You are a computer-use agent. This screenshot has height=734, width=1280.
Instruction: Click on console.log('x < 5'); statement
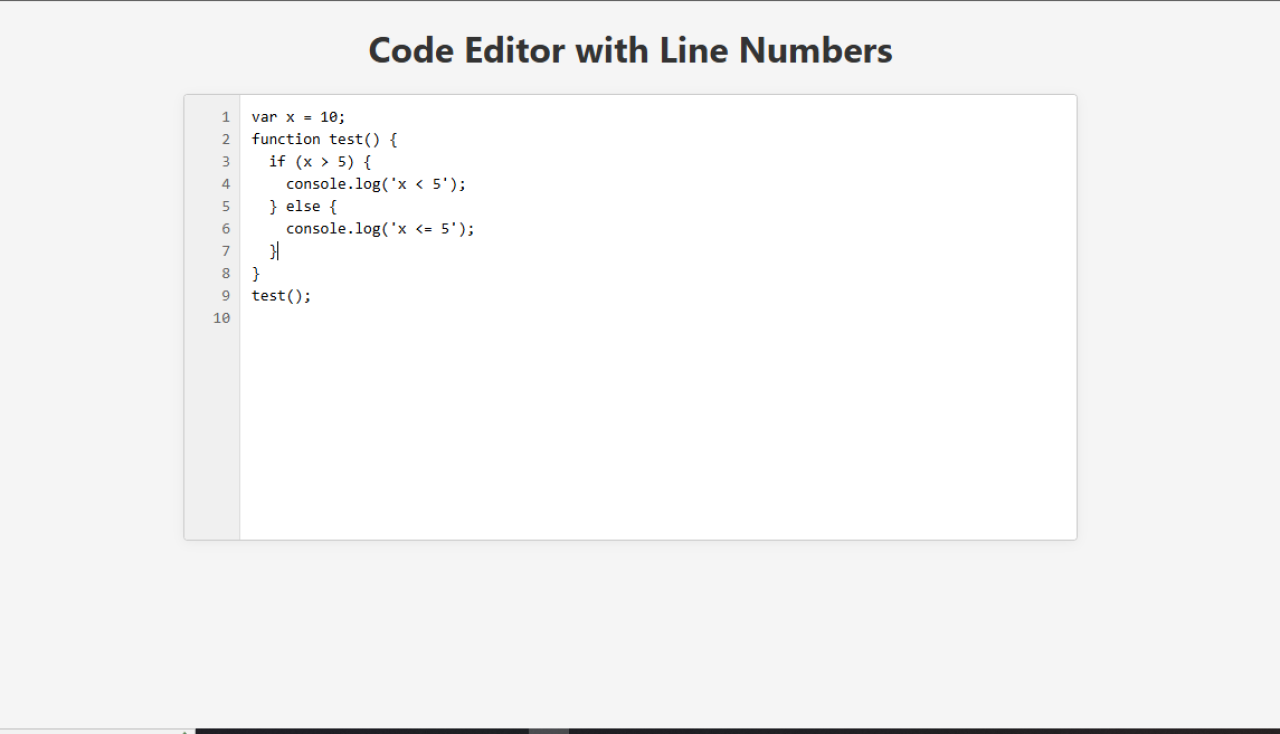tap(376, 184)
